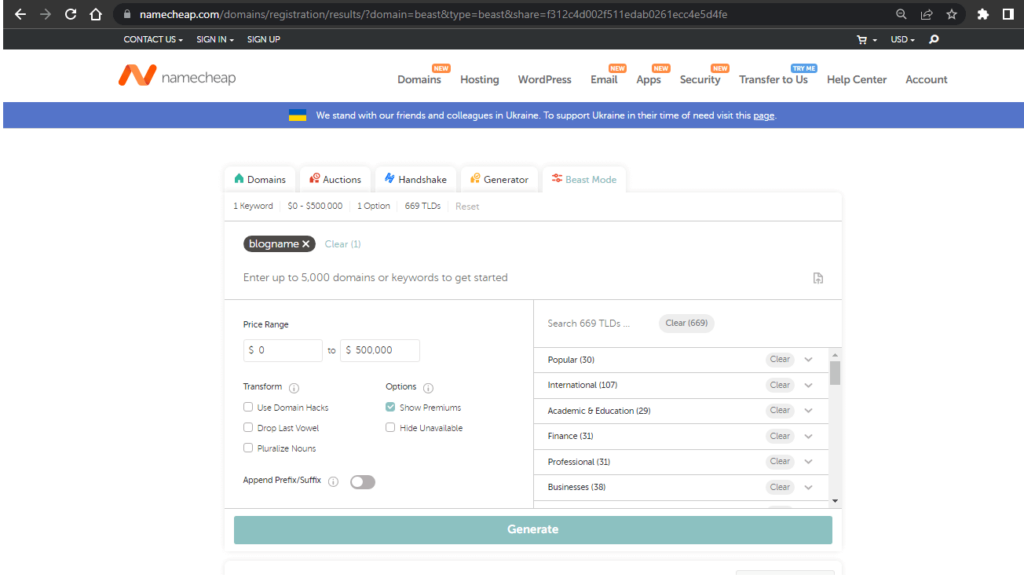Click the Reset filters link
Viewport: 1024px width, 578px height.
[467, 206]
